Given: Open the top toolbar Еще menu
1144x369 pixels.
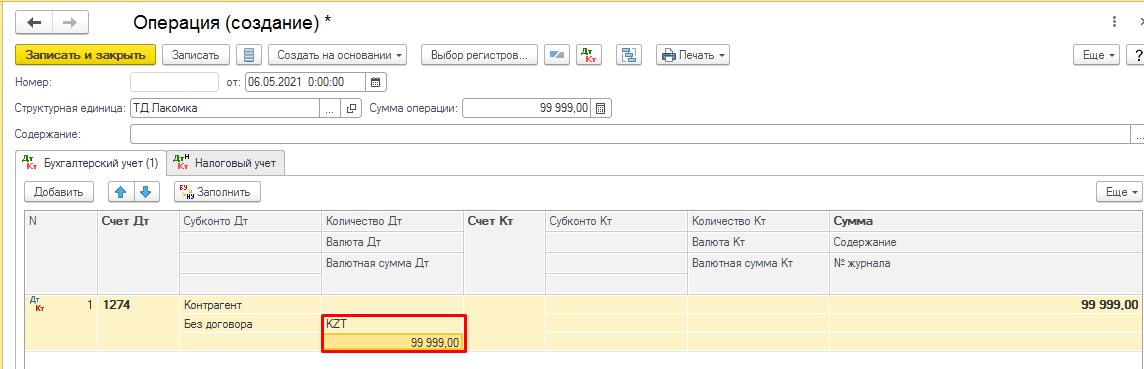Looking at the screenshot, I should point(1097,55).
